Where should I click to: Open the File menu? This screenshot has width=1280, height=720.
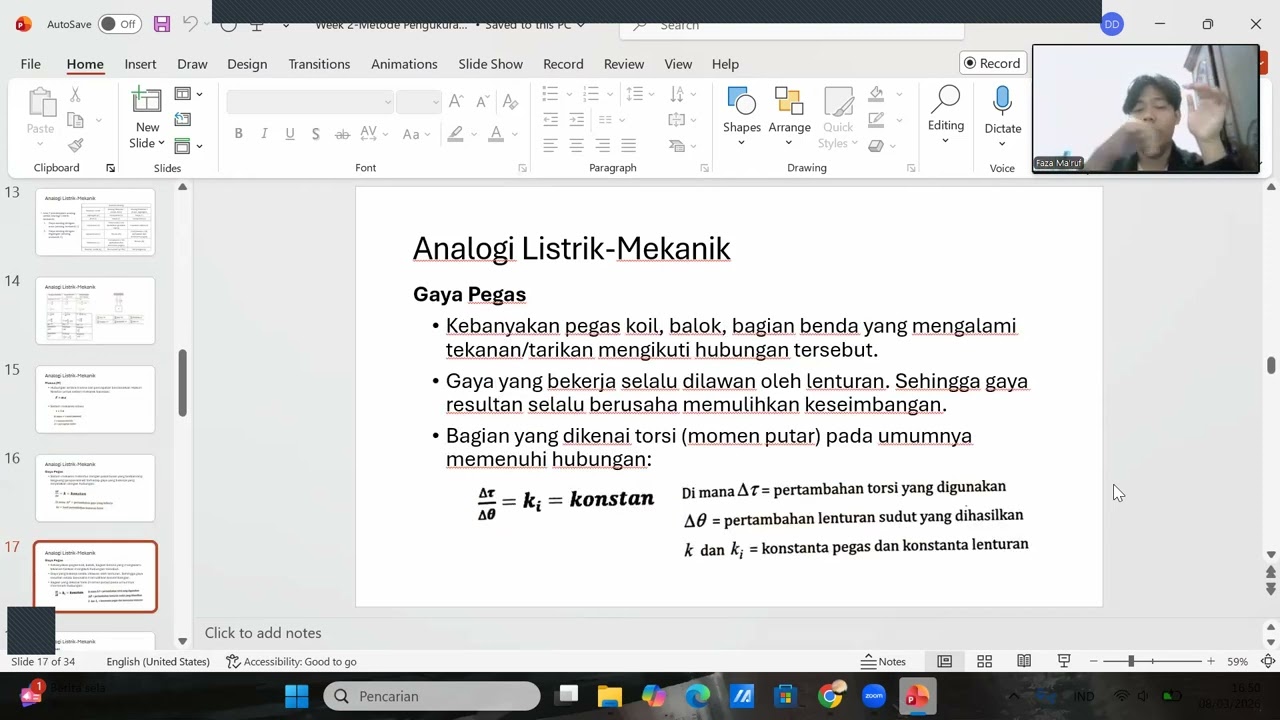[x=30, y=63]
